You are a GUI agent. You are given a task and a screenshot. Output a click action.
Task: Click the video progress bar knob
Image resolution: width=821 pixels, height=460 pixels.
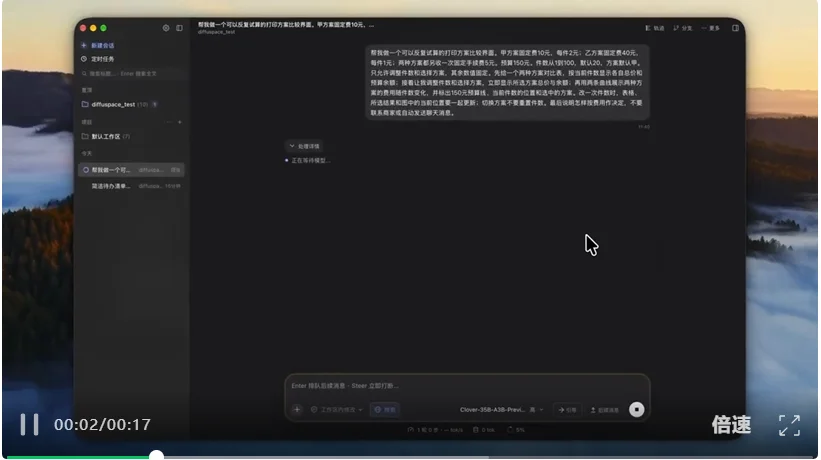156,456
